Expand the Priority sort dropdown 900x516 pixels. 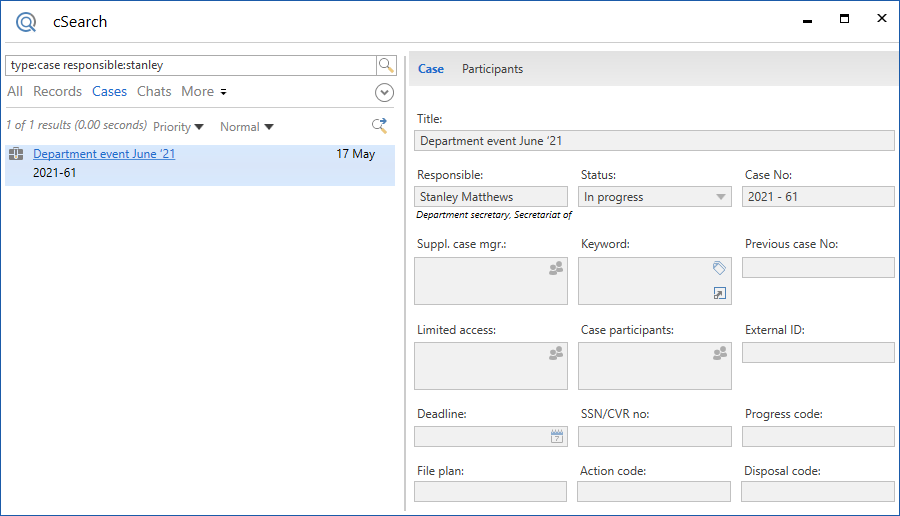point(178,127)
